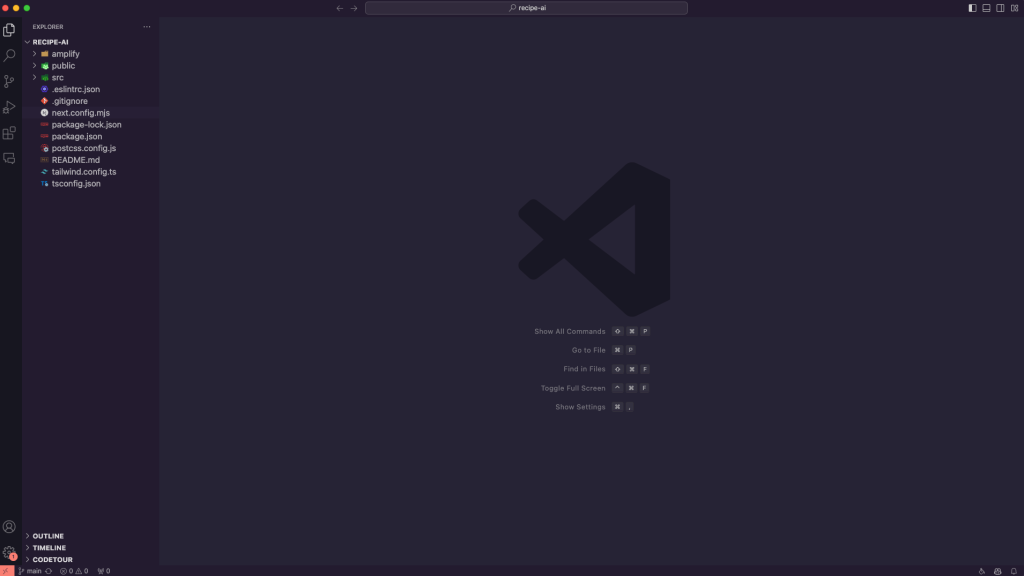Open the Search view in the activity bar
Image resolution: width=1024 pixels, height=576 pixels.
(10, 55)
